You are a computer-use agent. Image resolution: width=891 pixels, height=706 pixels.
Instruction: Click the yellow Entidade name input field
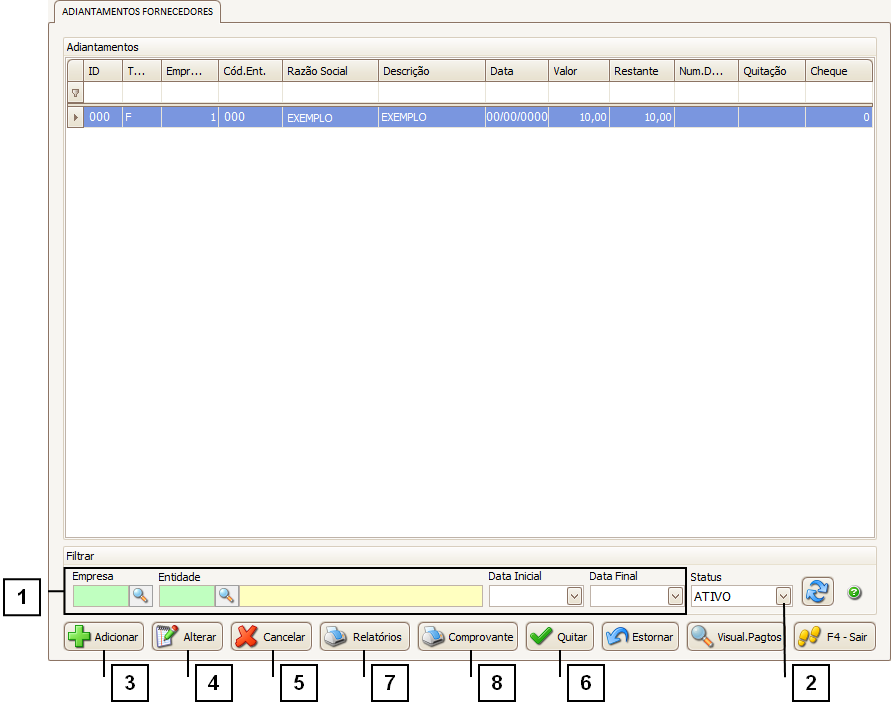[360, 596]
